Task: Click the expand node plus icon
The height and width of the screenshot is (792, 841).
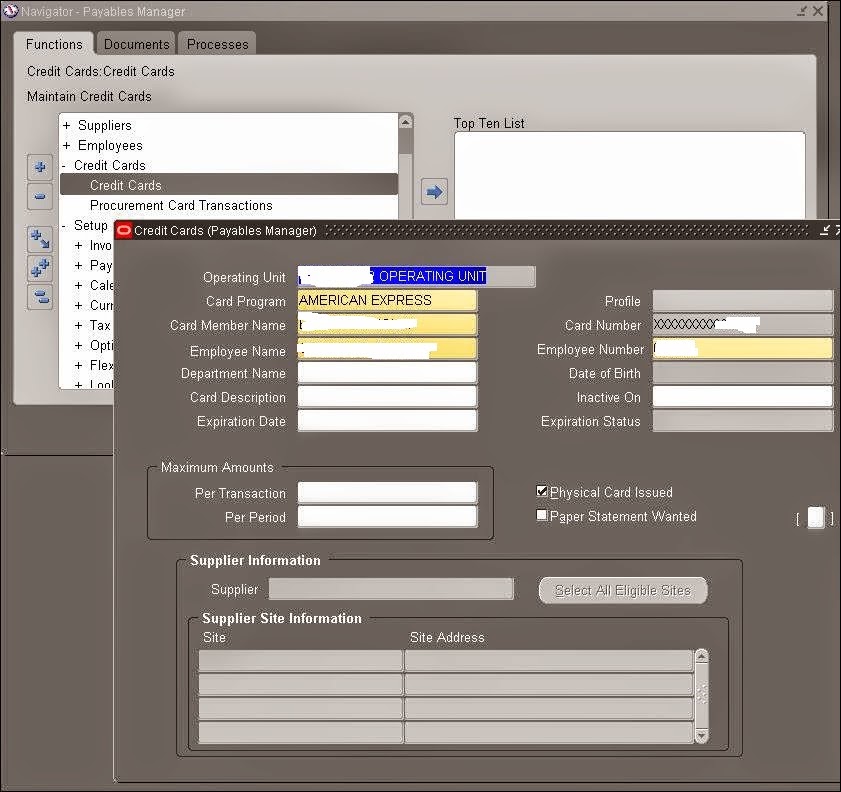Action: (39, 168)
